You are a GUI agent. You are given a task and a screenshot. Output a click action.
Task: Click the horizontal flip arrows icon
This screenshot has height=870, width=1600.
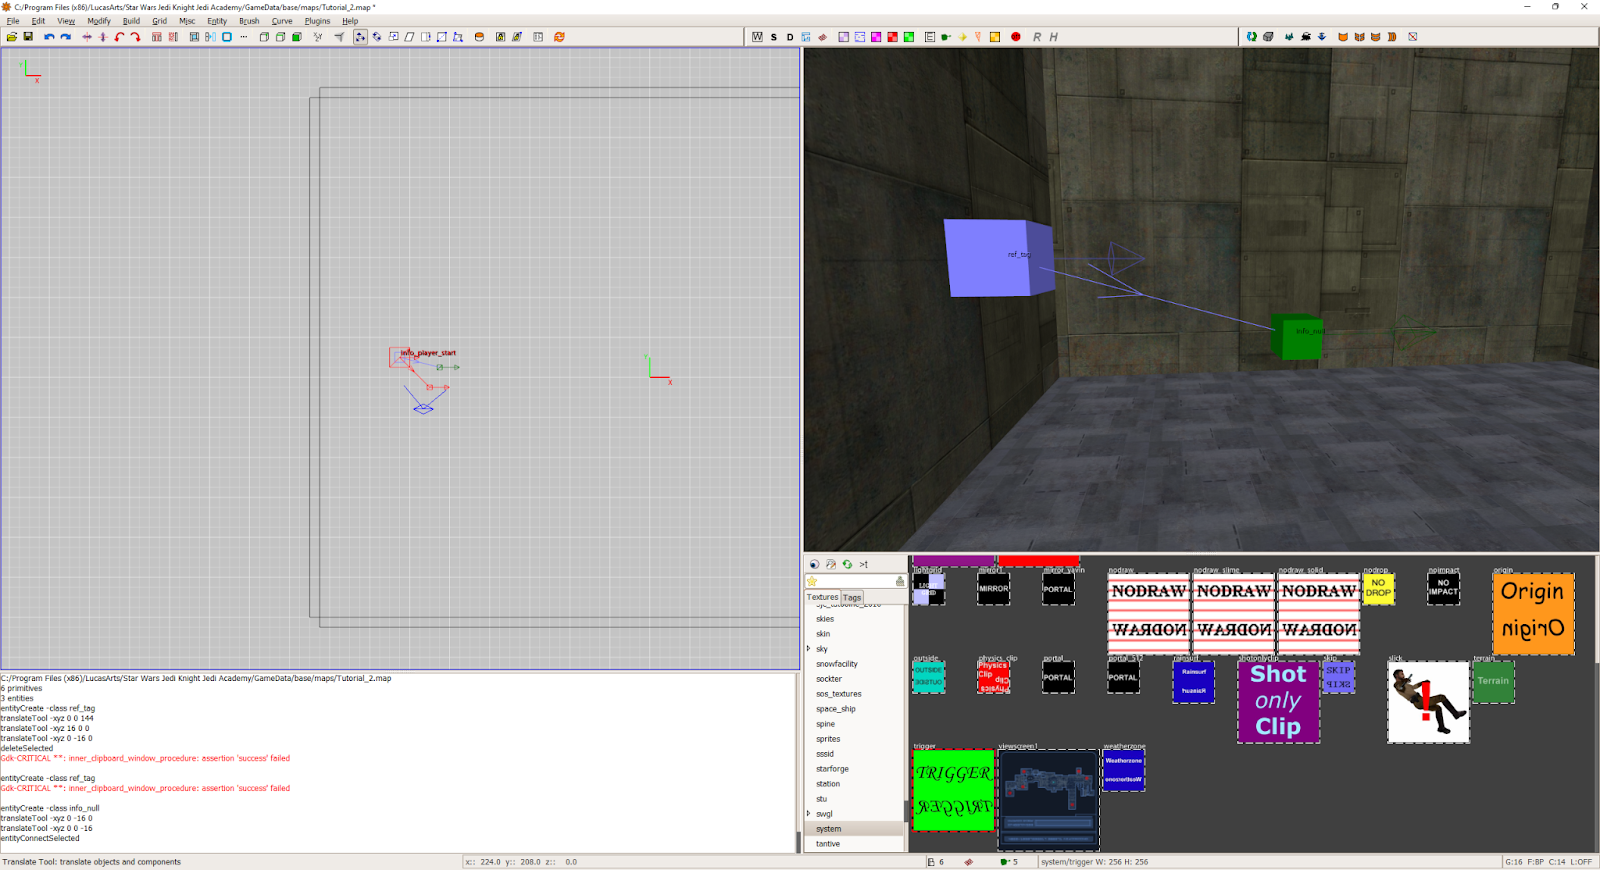pyautogui.click(x=87, y=37)
